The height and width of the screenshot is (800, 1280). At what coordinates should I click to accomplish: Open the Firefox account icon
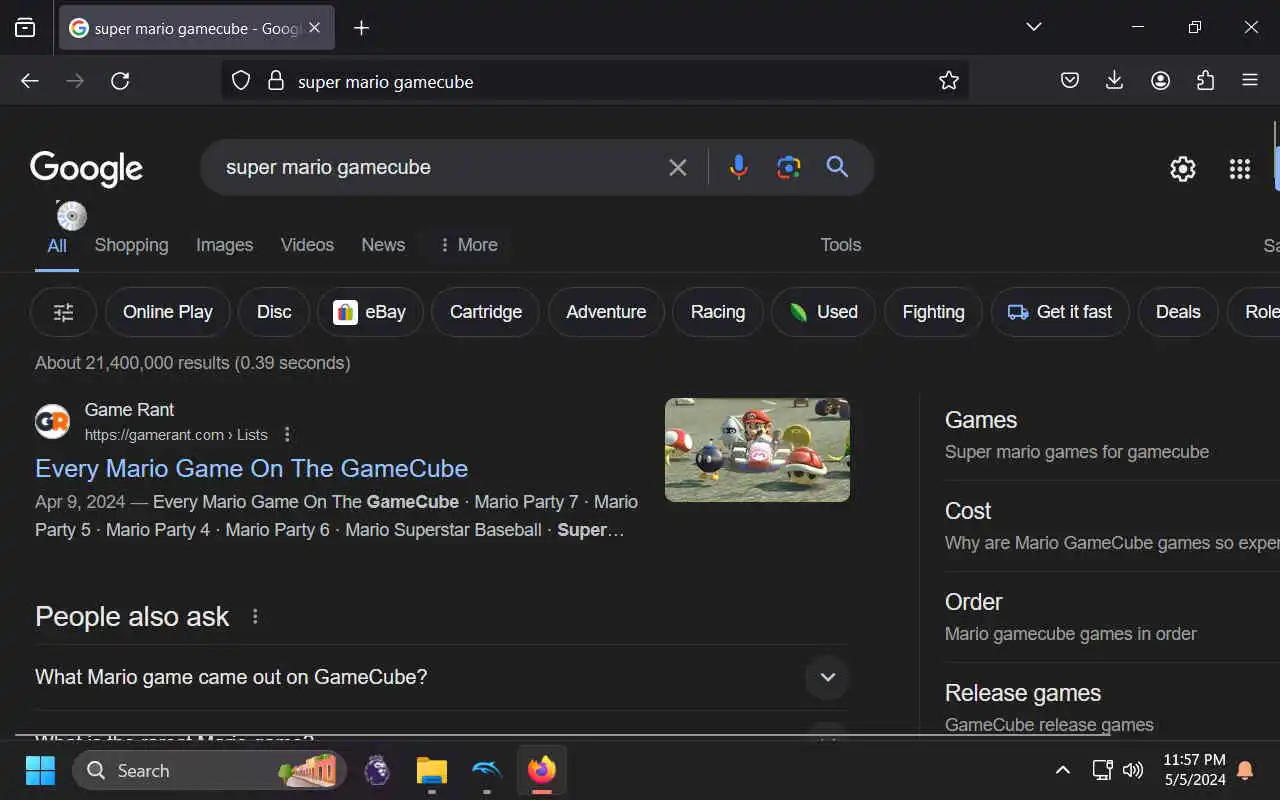(x=1160, y=81)
